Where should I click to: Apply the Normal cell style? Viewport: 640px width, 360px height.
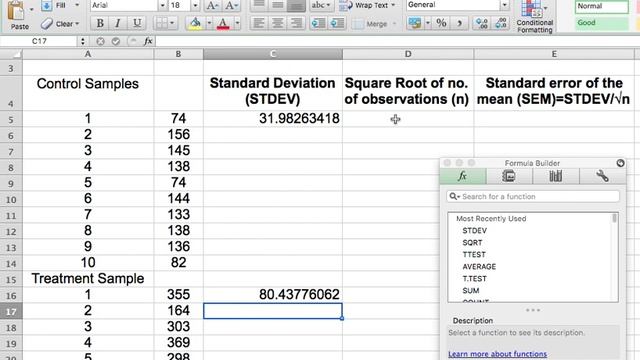point(602,7)
